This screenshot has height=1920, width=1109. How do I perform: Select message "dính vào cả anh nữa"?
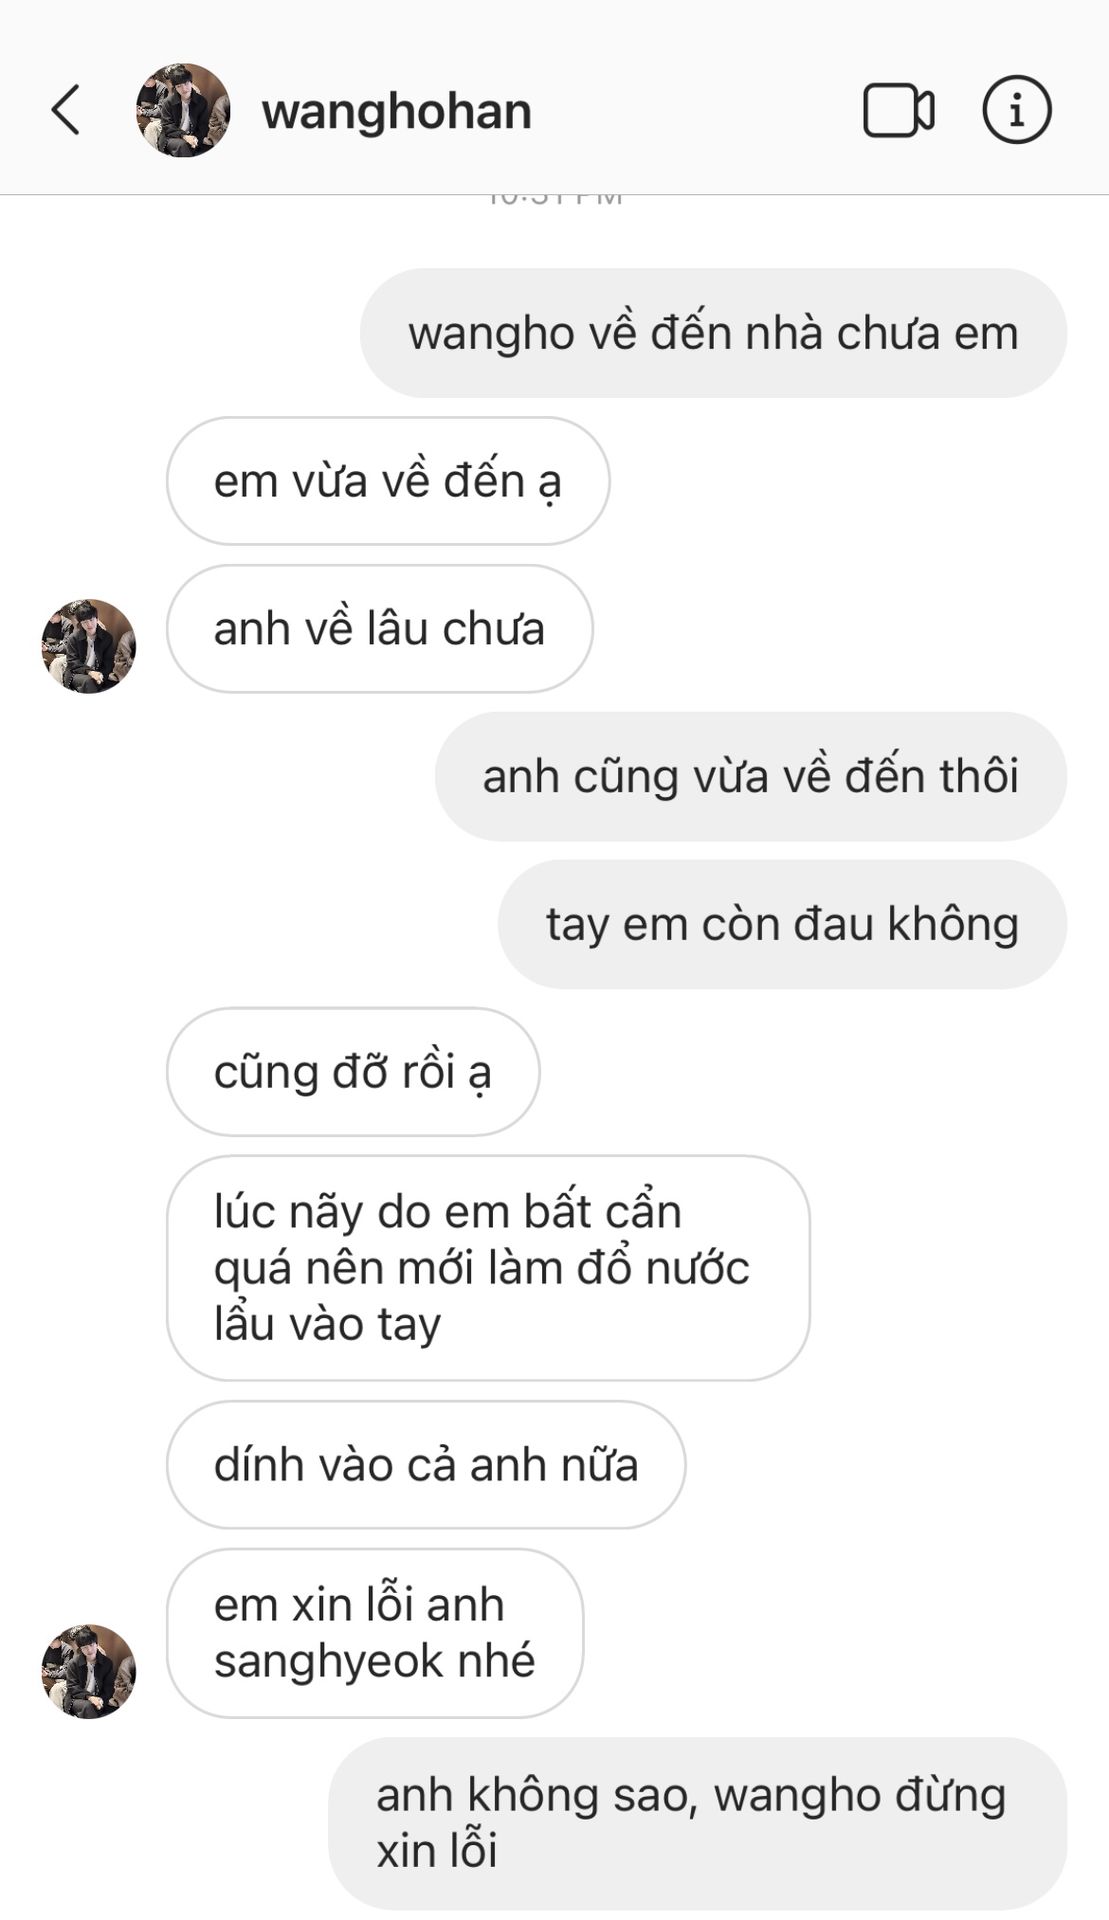(x=426, y=1465)
